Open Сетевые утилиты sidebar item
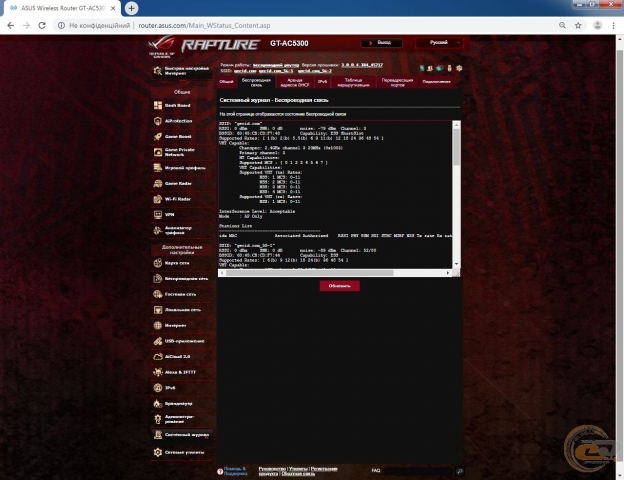624x480 pixels. 181,453
